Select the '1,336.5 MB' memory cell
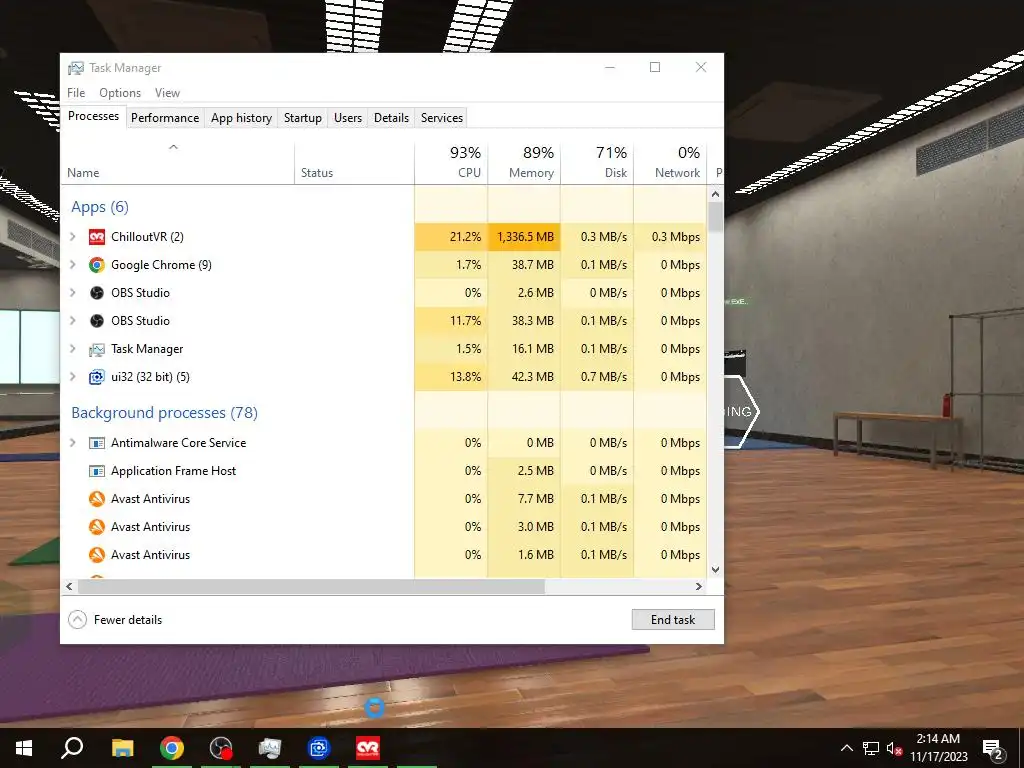The image size is (1024, 768). click(524, 237)
